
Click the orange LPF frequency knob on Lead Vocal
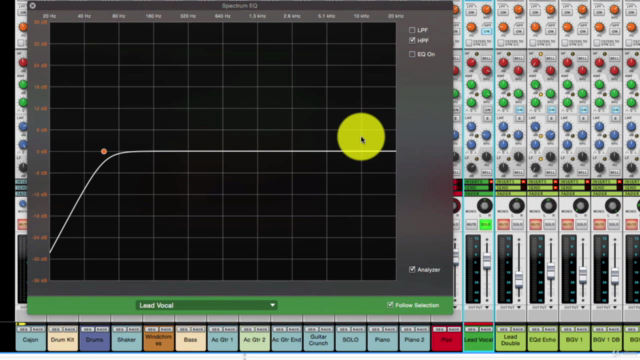click(487, 10)
